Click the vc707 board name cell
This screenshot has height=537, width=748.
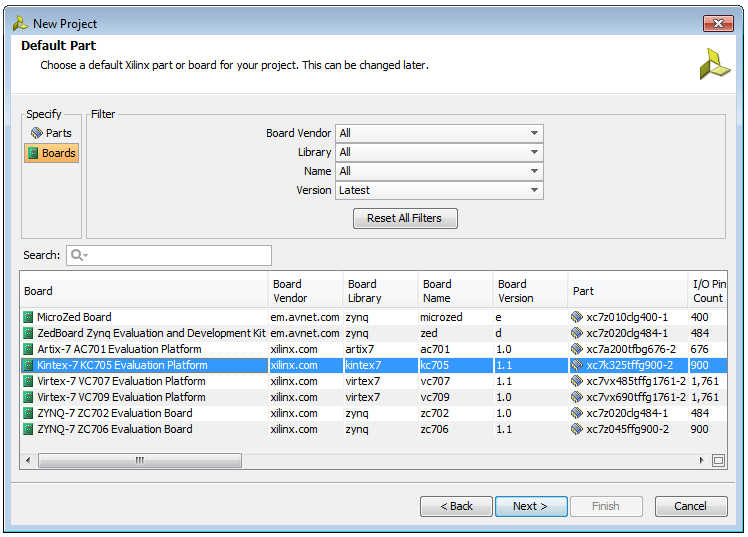pyautogui.click(x=455, y=381)
